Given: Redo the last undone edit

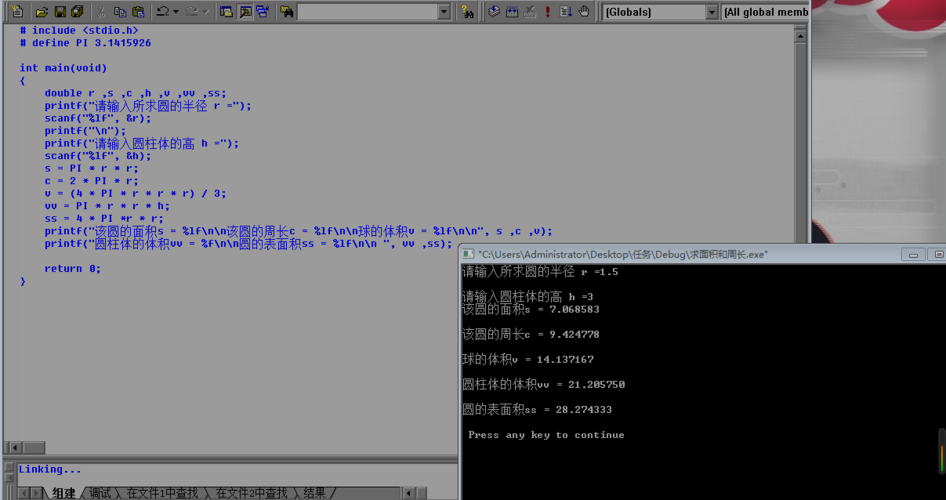Looking at the screenshot, I should point(192,11).
